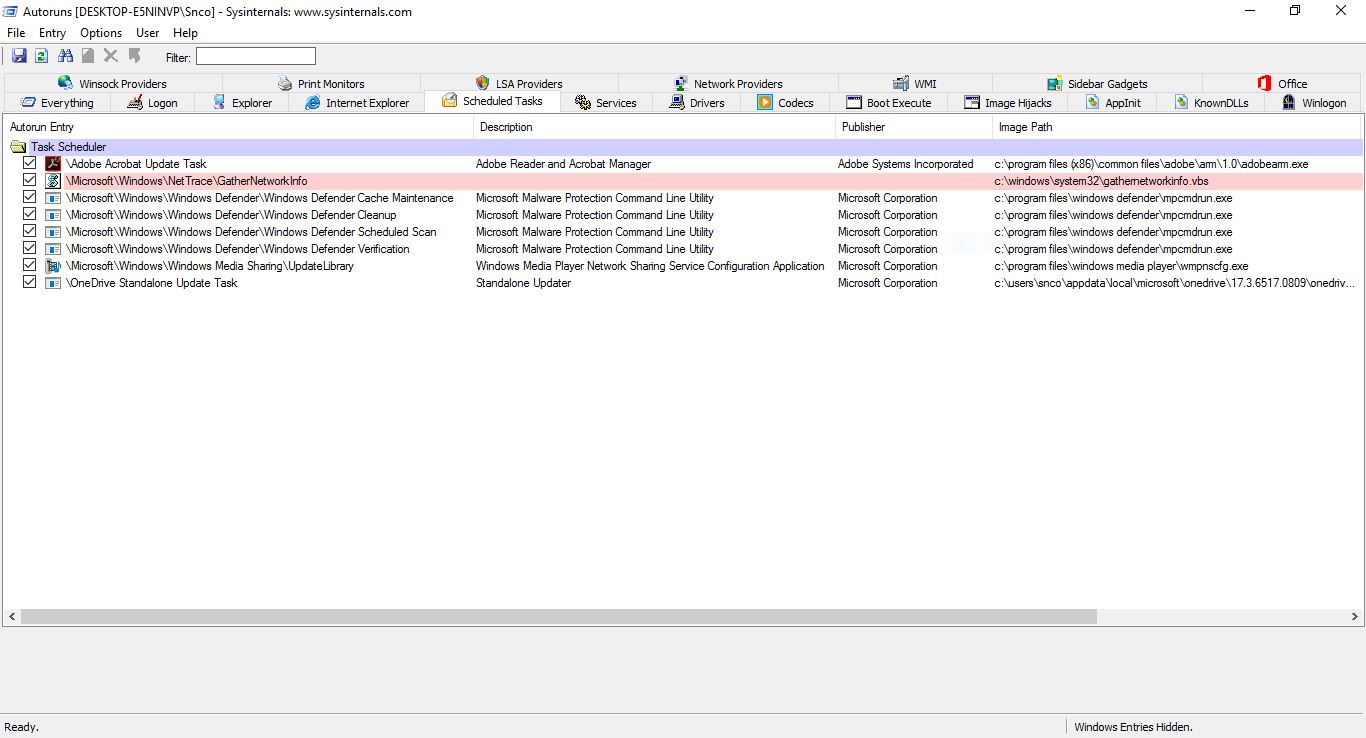Viewport: 1366px width, 738px height.
Task: Click inside the Filter text box
Action: [256, 56]
